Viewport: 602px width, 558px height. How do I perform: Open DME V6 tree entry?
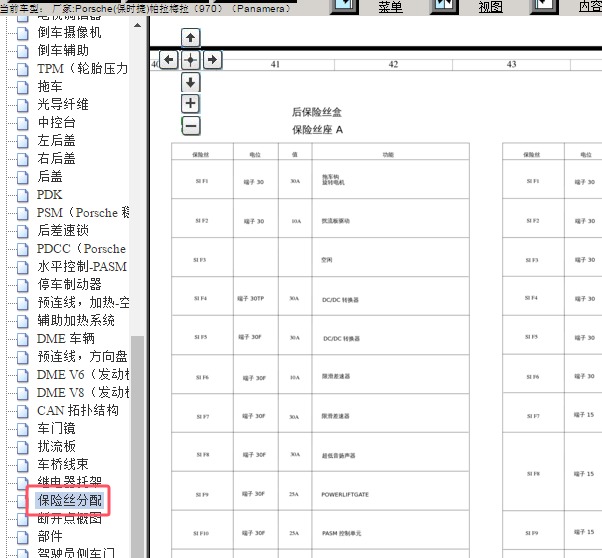83,374
